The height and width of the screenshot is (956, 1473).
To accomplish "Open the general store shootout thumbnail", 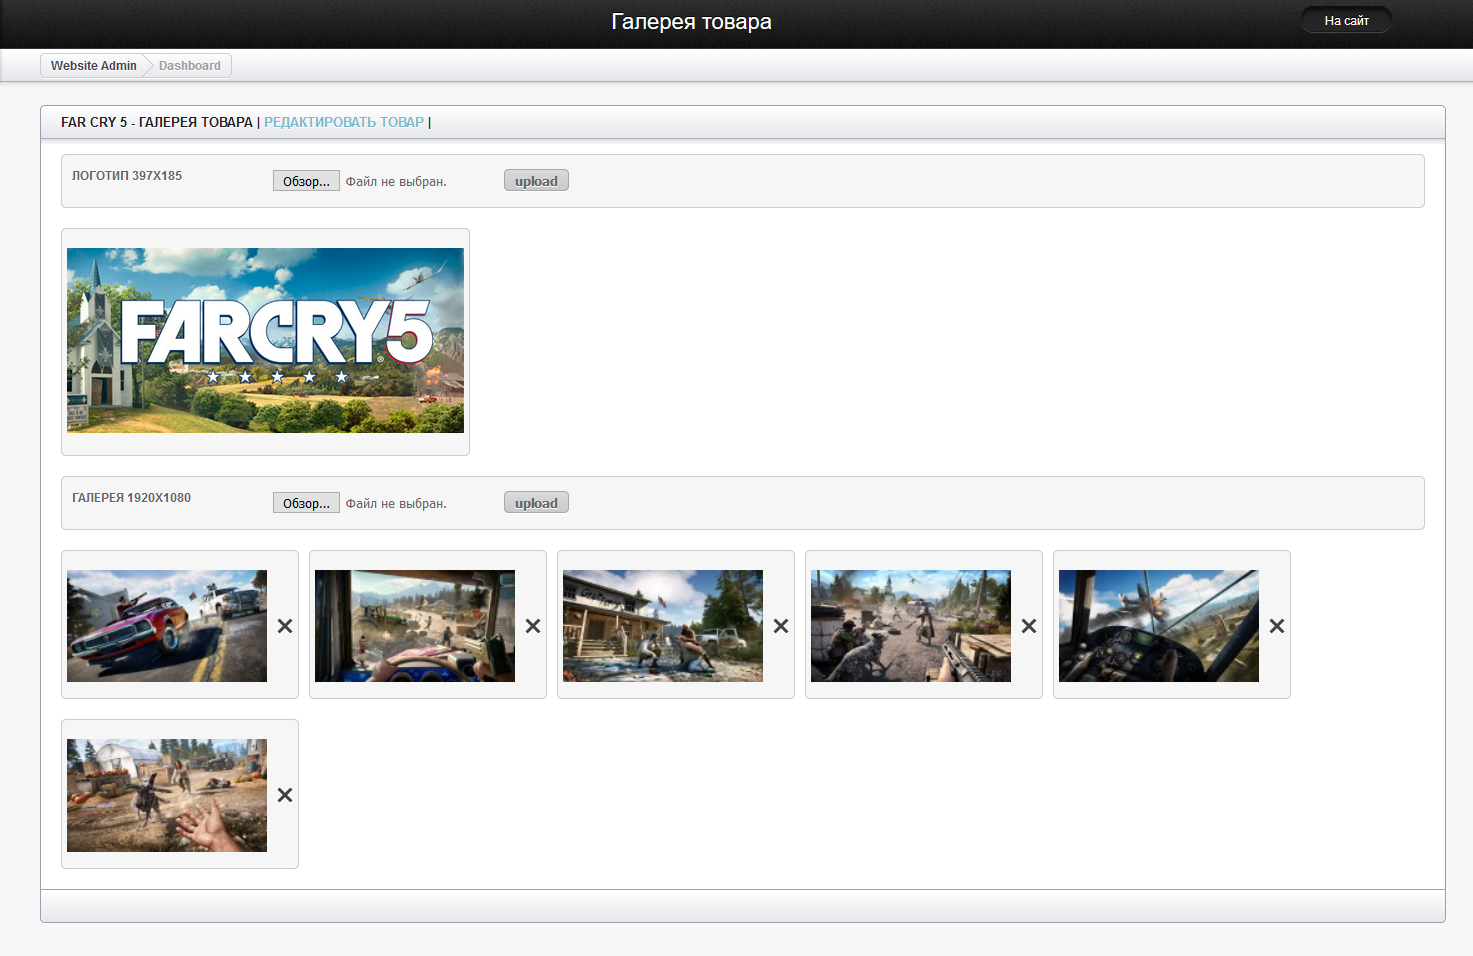I will pos(663,626).
